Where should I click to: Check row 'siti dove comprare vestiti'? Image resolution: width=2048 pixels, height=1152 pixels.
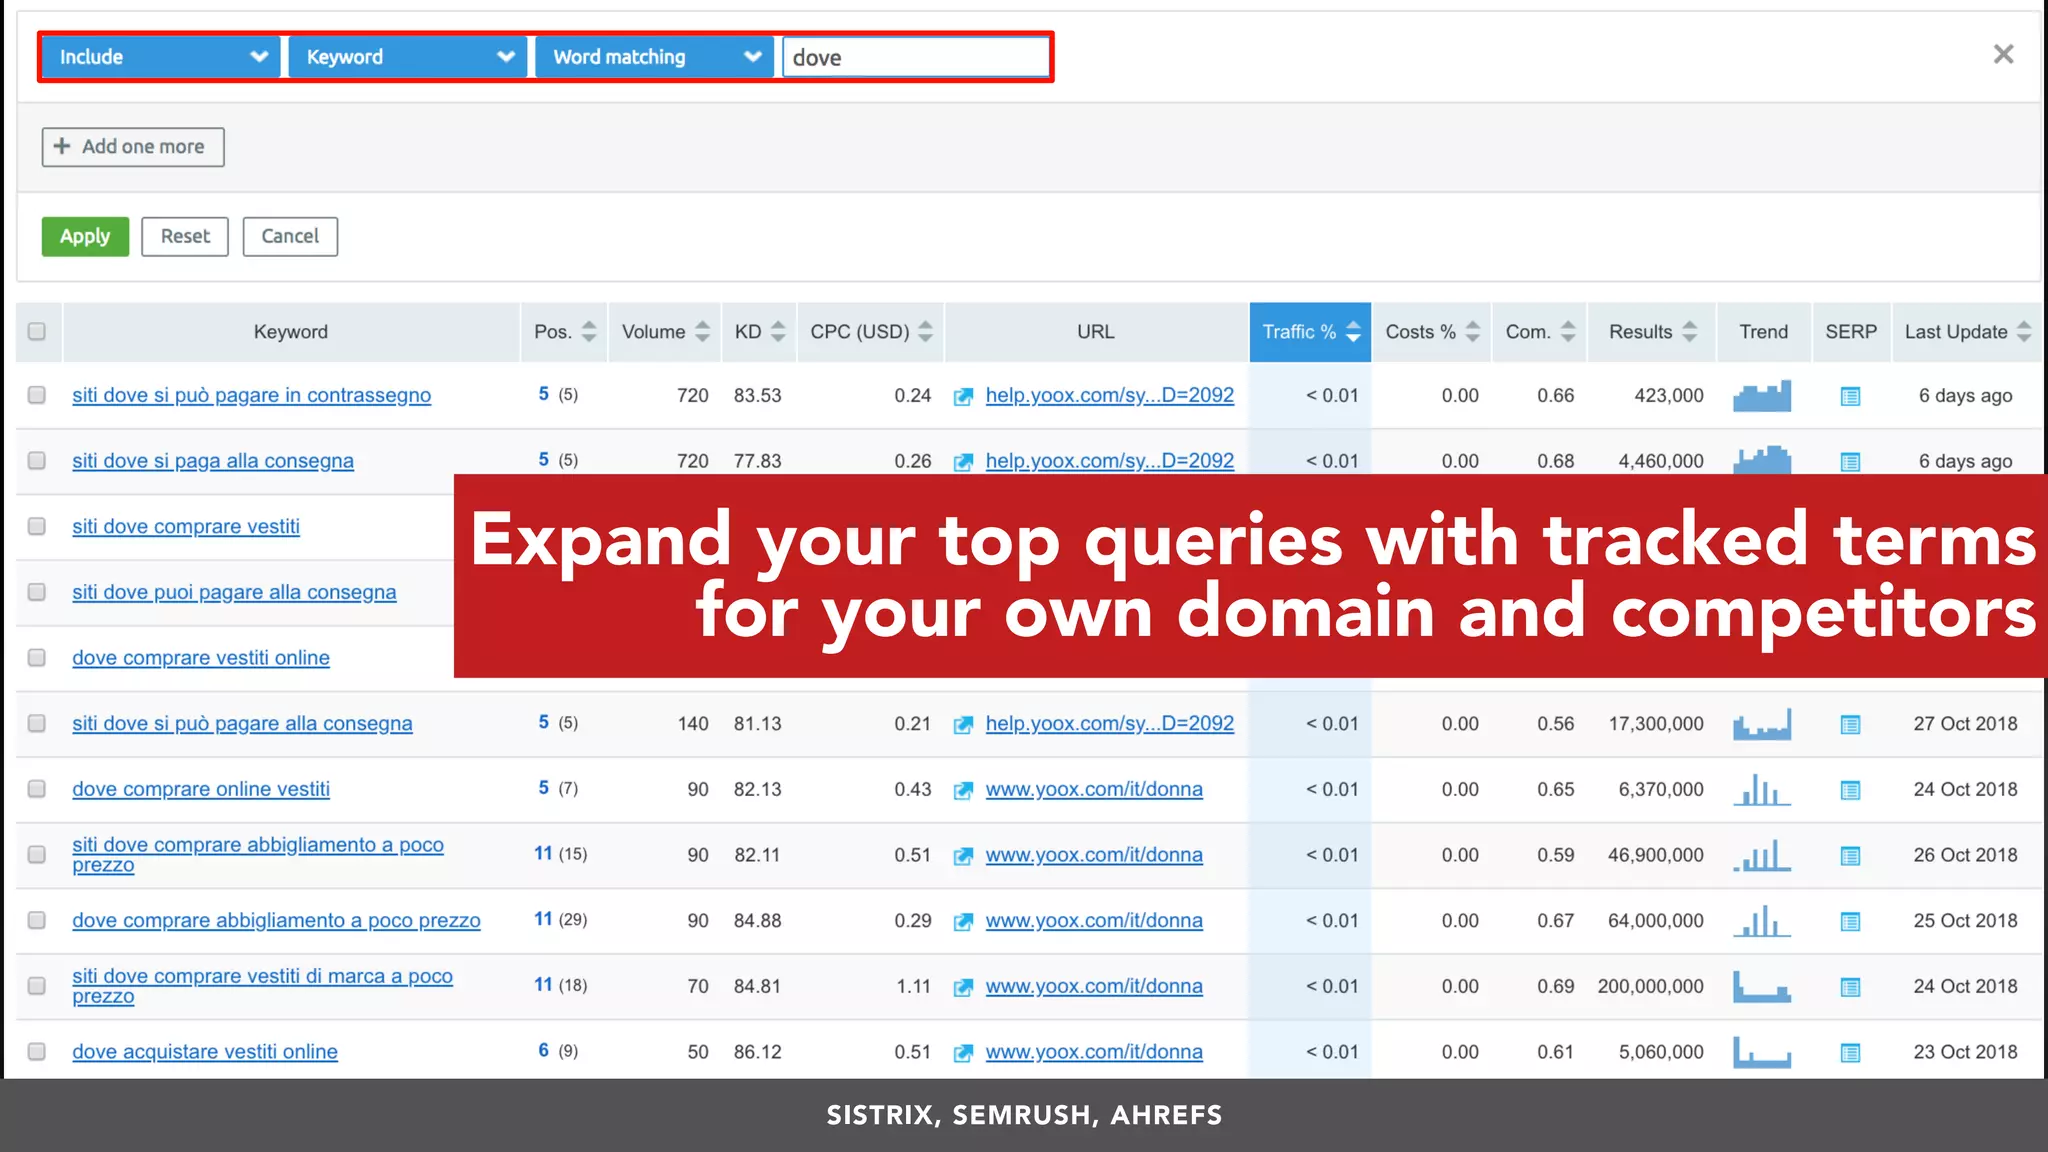(x=37, y=526)
